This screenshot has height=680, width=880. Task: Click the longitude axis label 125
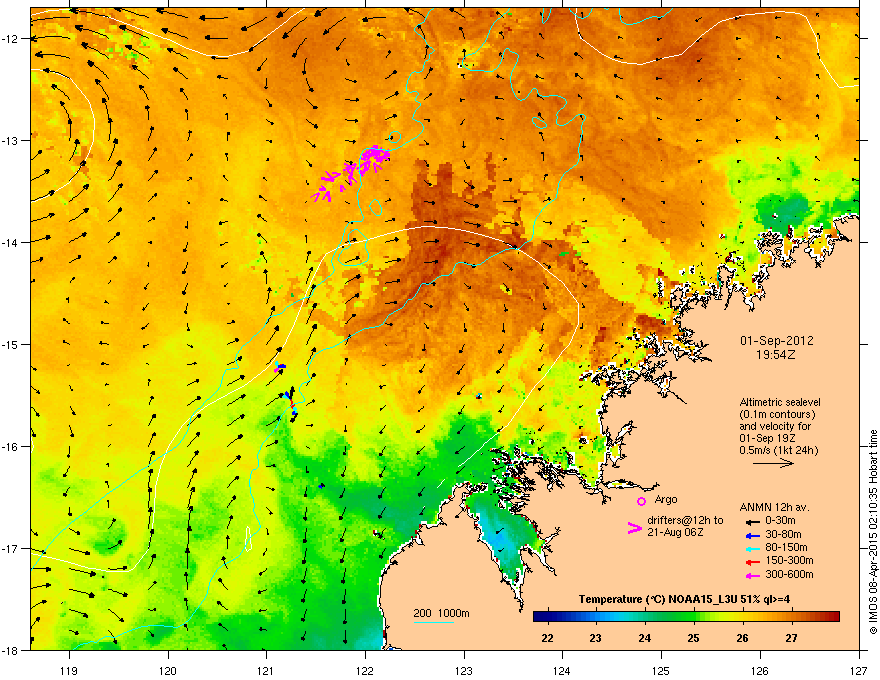click(661, 670)
